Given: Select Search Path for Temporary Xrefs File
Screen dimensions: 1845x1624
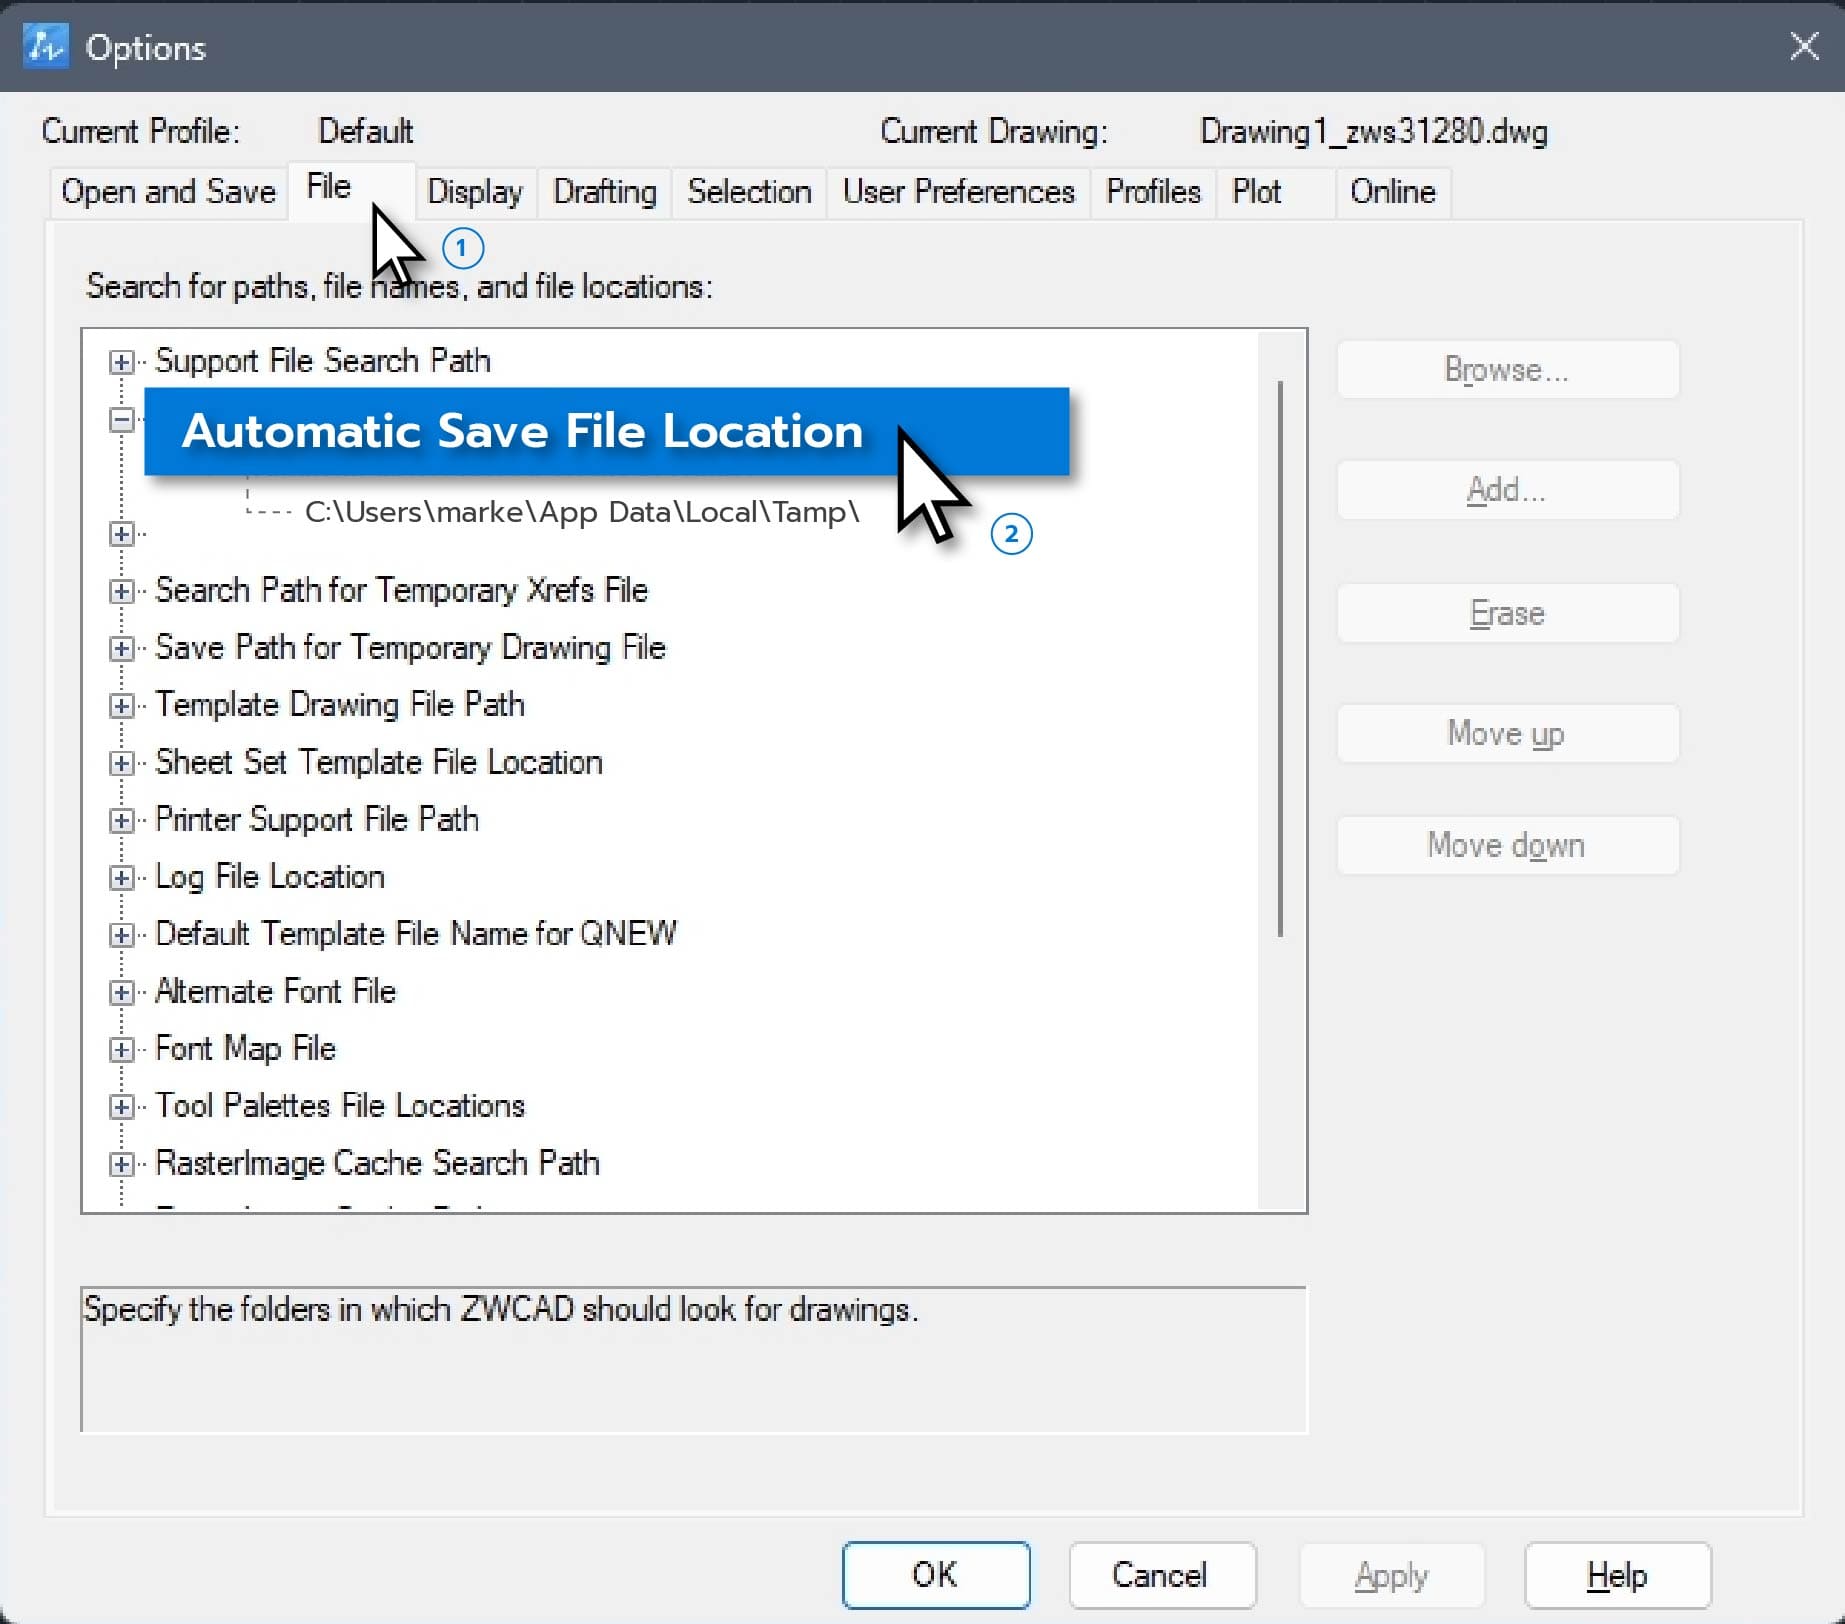Looking at the screenshot, I should (x=401, y=590).
